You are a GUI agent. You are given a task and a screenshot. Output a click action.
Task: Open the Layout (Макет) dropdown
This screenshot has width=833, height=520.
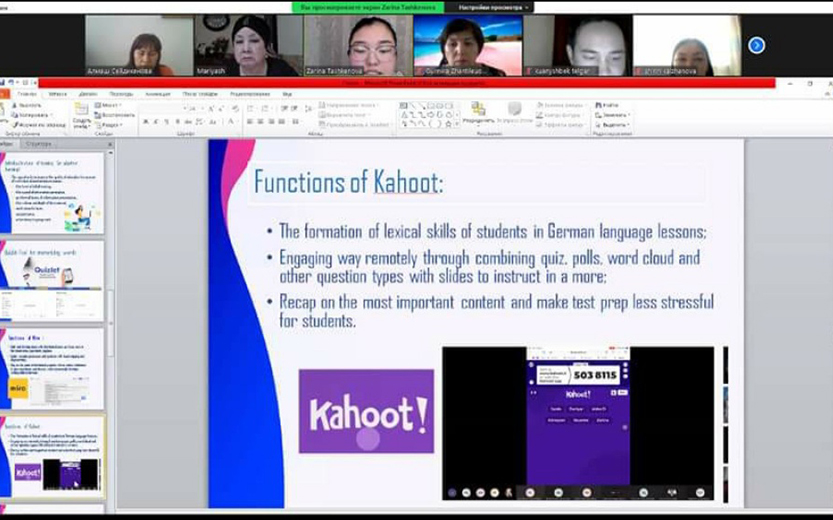pos(108,105)
